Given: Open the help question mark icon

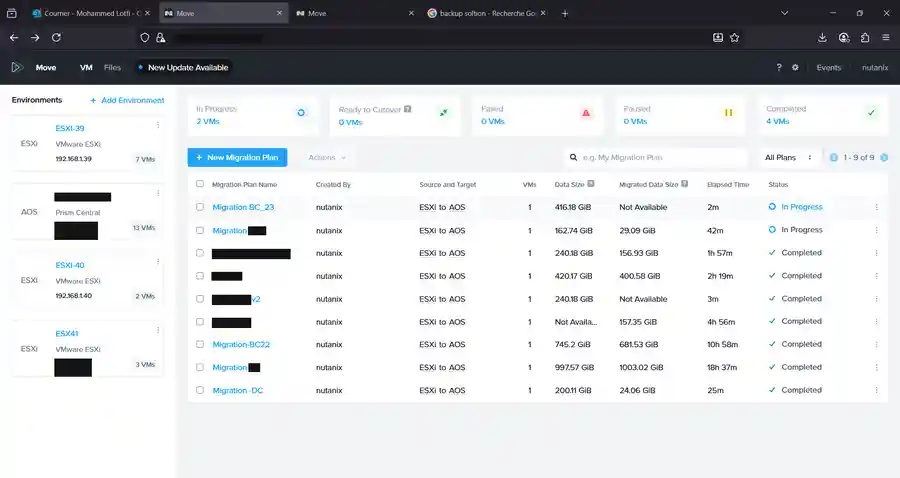Looking at the screenshot, I should pyautogui.click(x=779, y=68).
